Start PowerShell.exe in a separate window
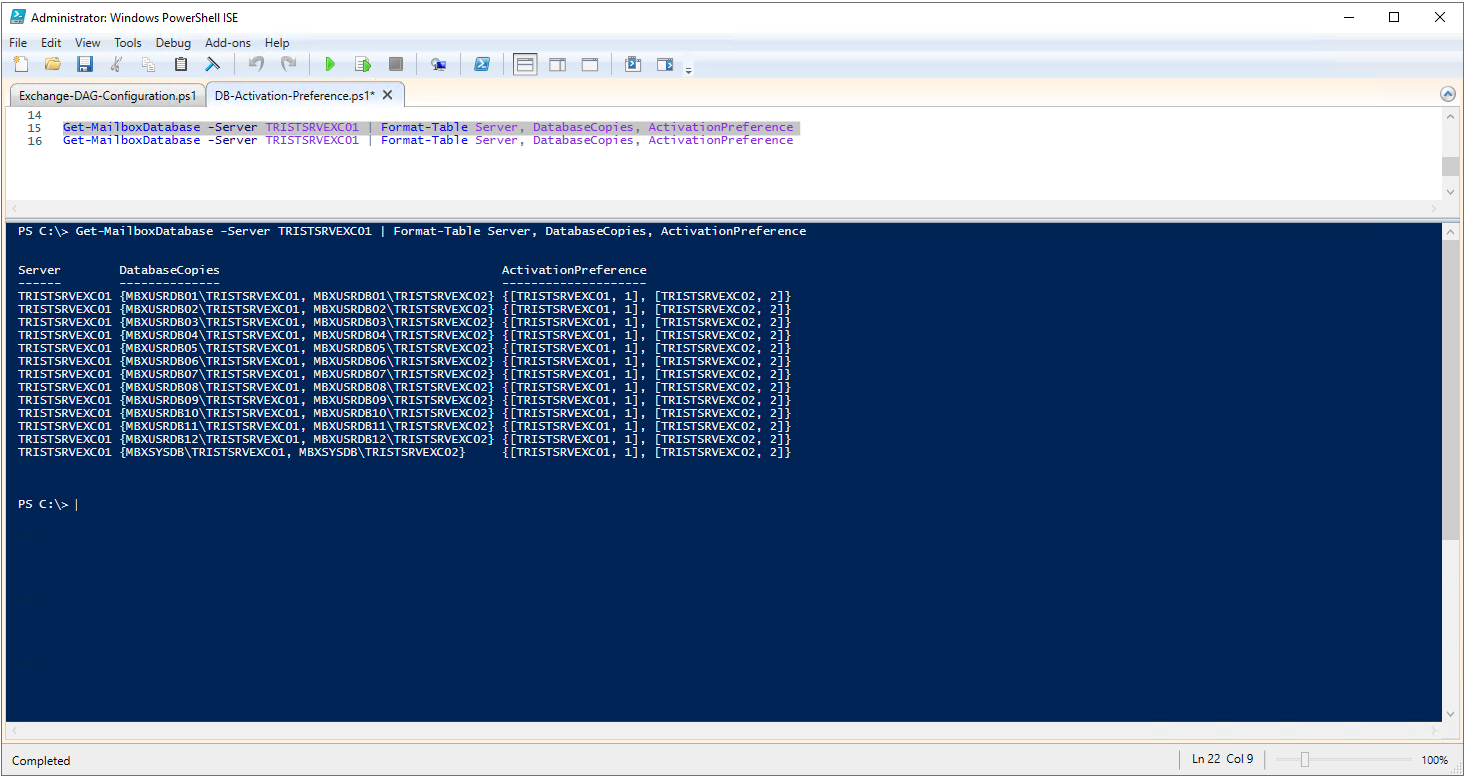The width and height of the screenshot is (1465, 776). (481, 64)
